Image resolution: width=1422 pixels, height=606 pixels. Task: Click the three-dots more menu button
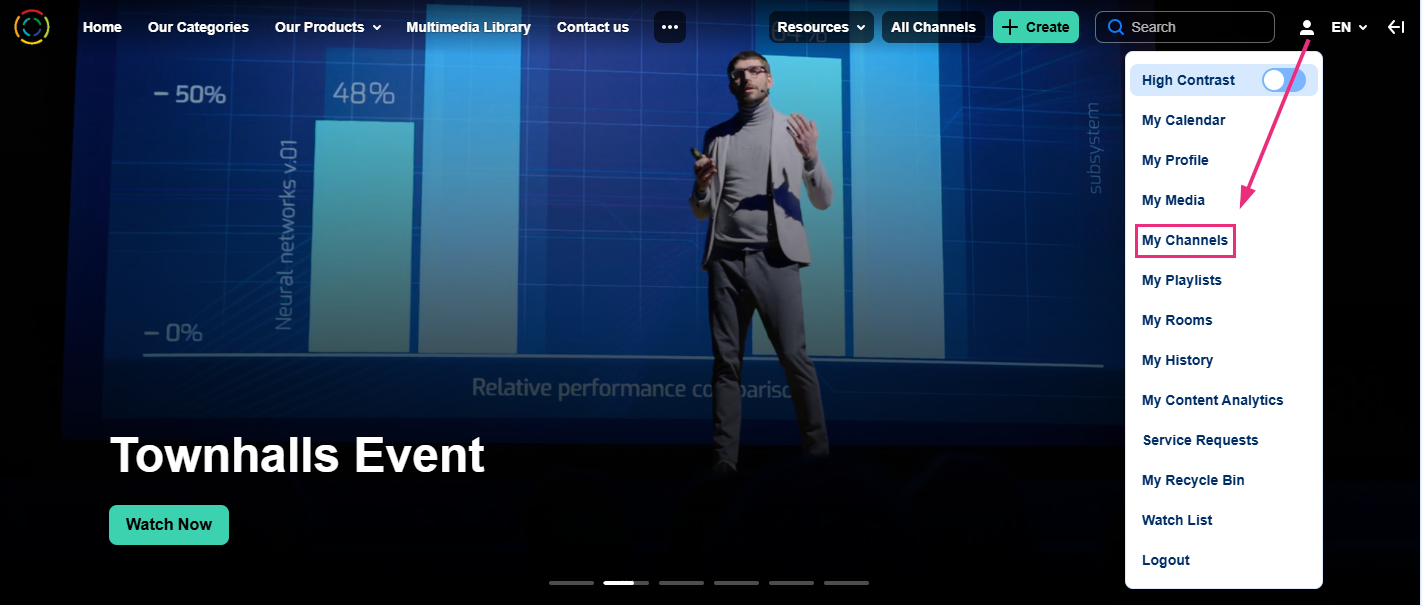click(670, 27)
